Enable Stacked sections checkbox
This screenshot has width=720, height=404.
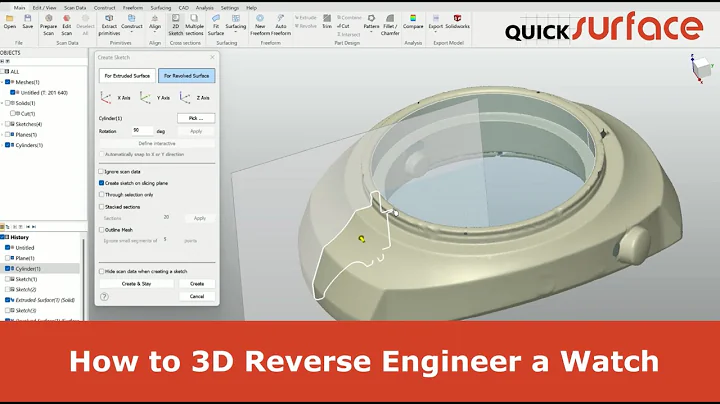(101, 207)
